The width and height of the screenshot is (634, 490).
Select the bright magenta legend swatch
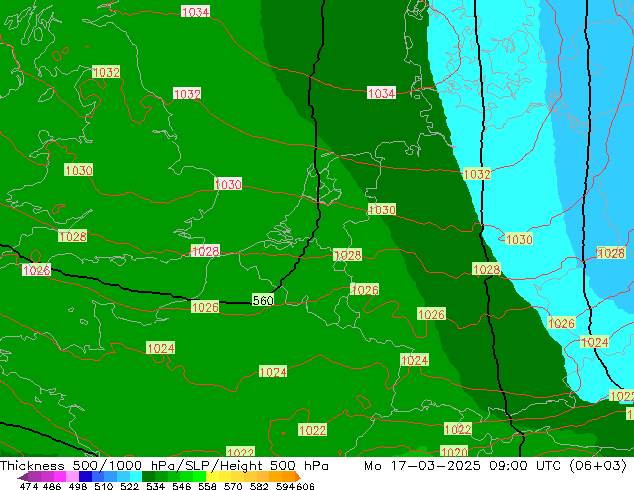click(x=60, y=477)
